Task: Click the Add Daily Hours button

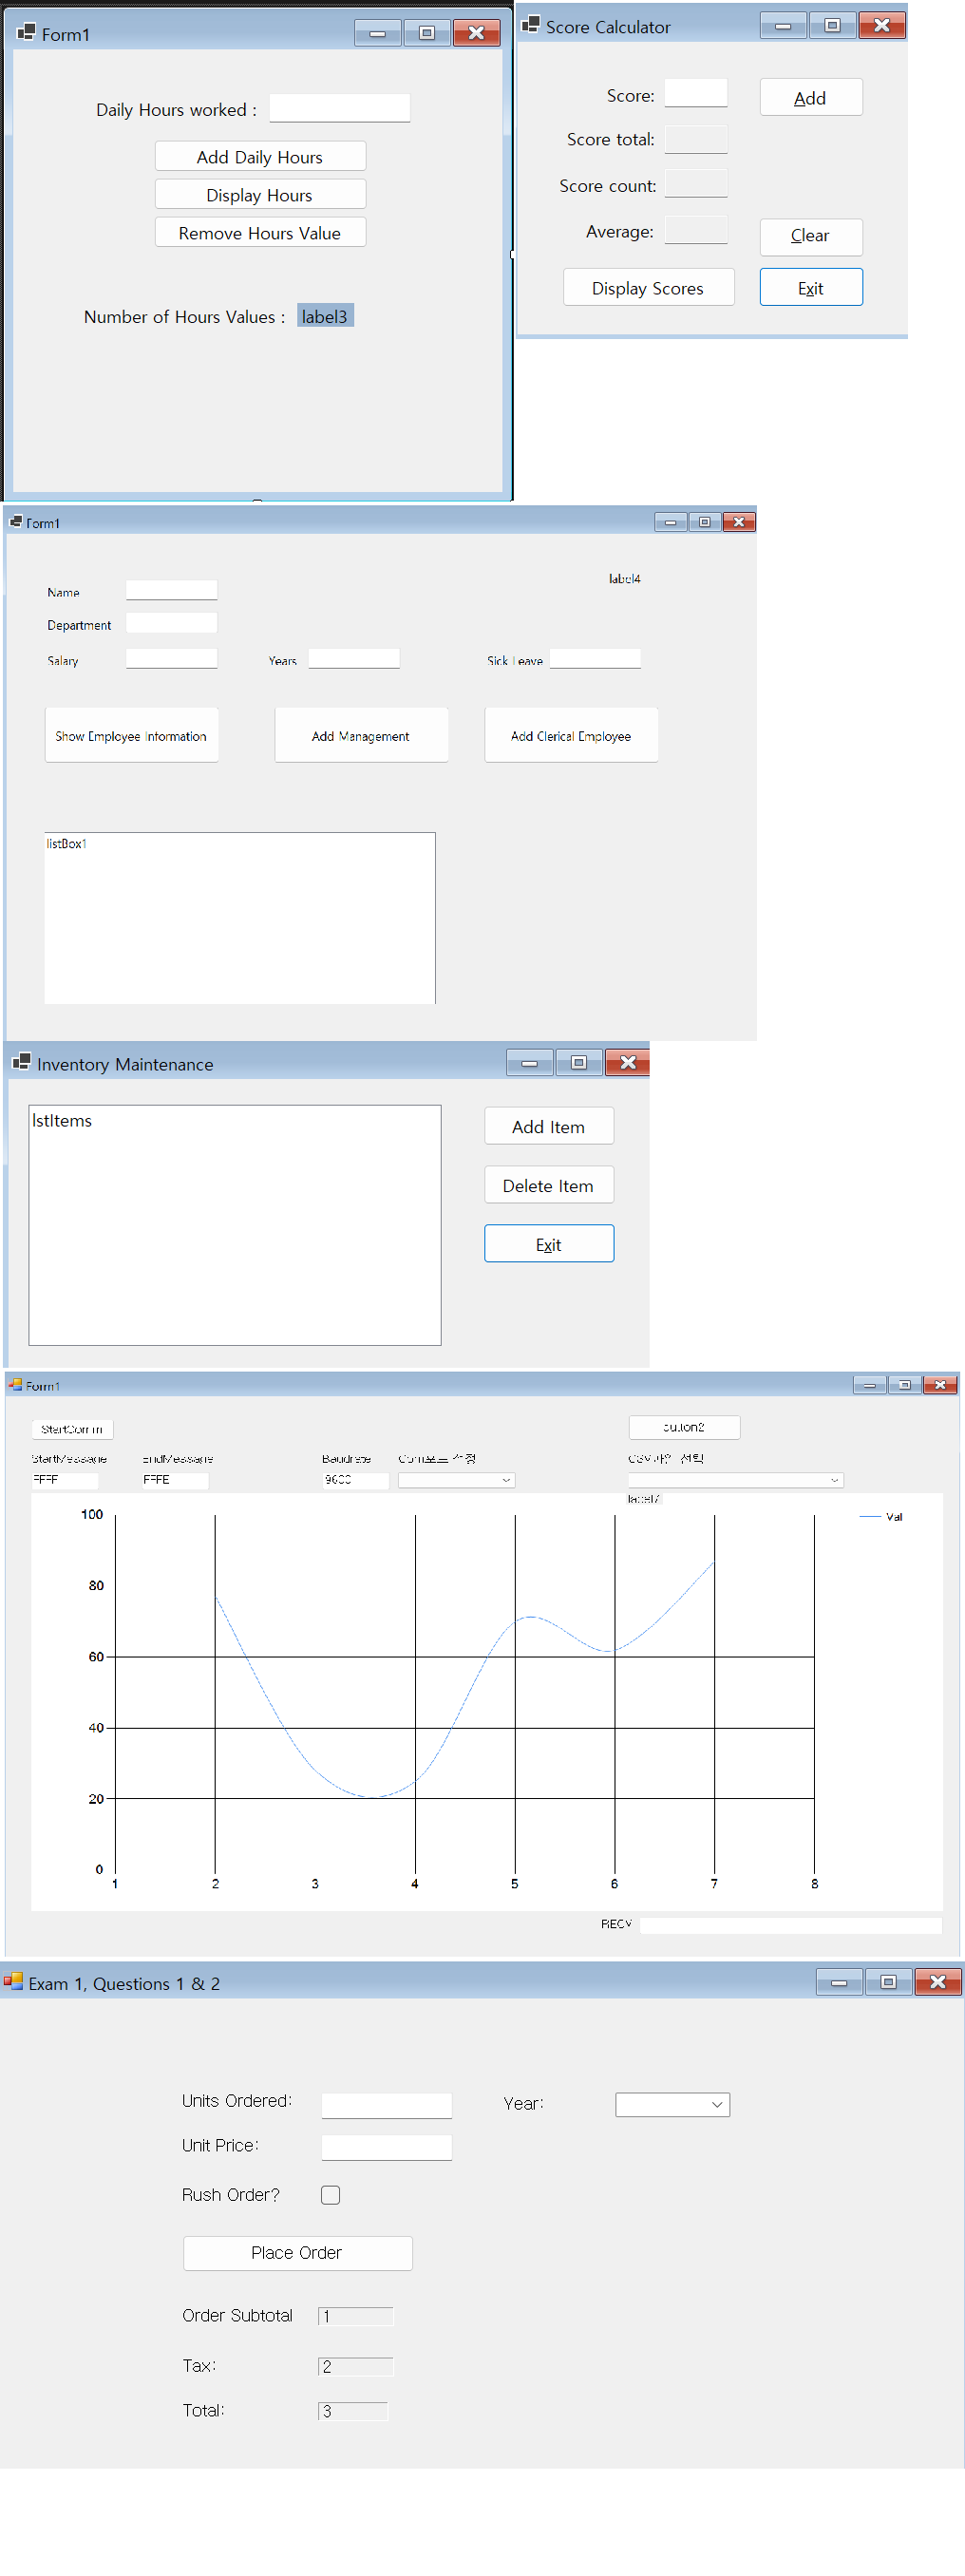Action: [x=260, y=156]
